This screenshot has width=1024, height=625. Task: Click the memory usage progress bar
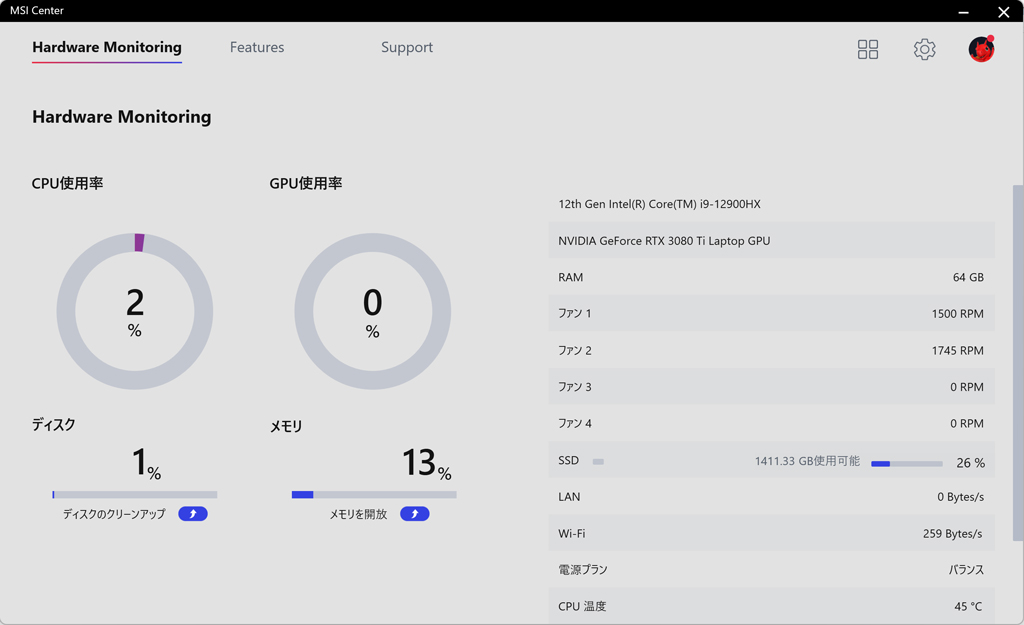pos(374,495)
